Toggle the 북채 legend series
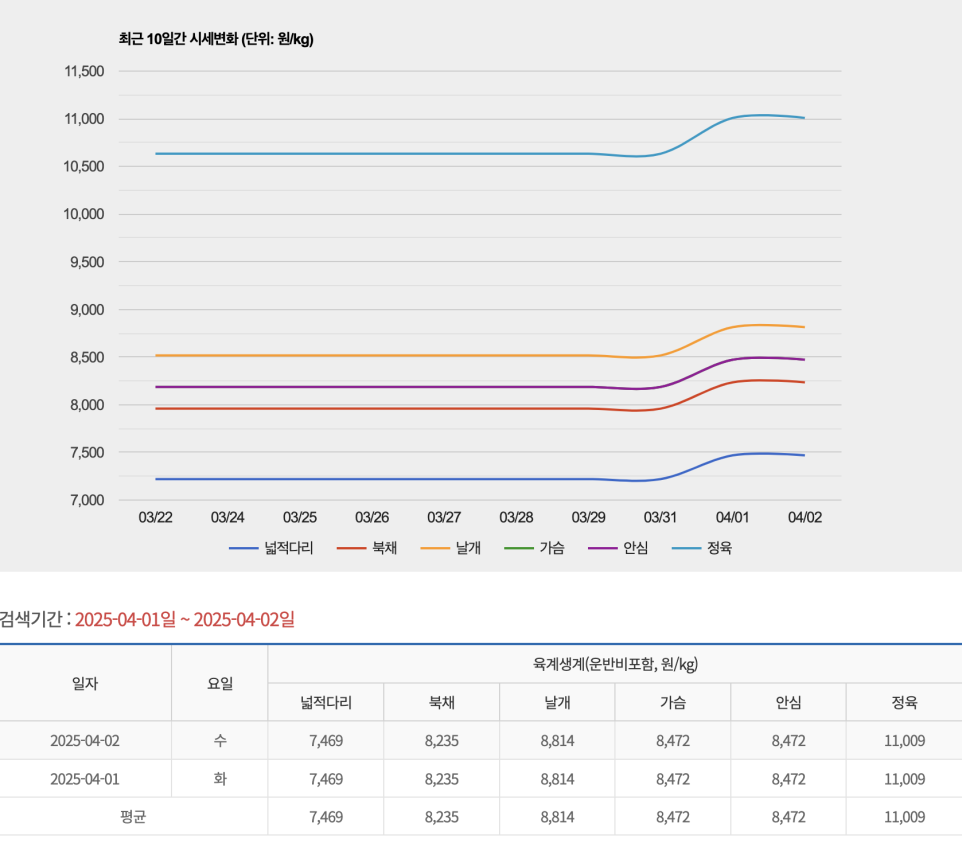The width and height of the screenshot is (966, 843). (367, 548)
